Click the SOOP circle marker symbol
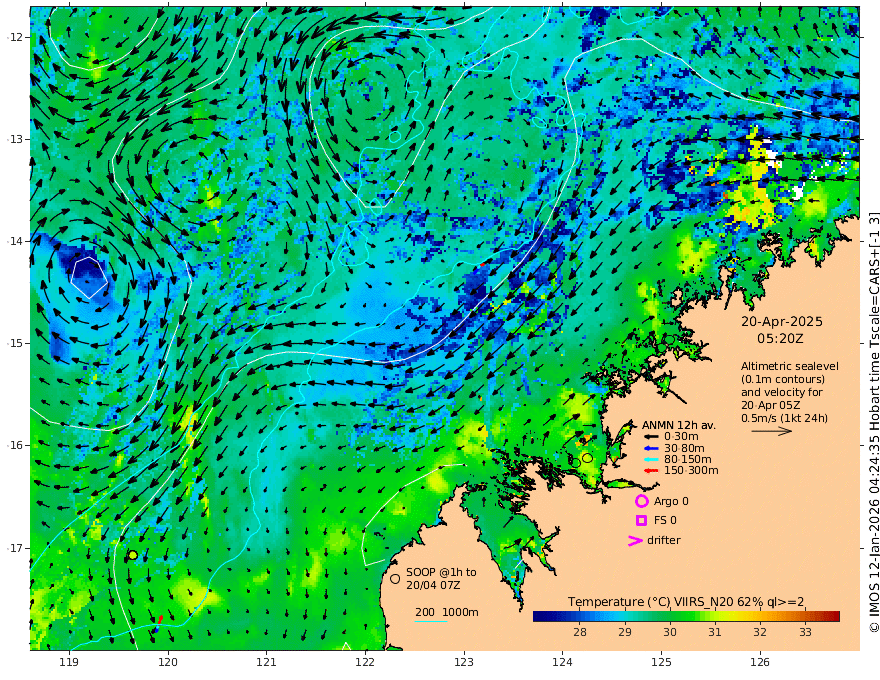The height and width of the screenshot is (680, 880). click(x=395, y=578)
